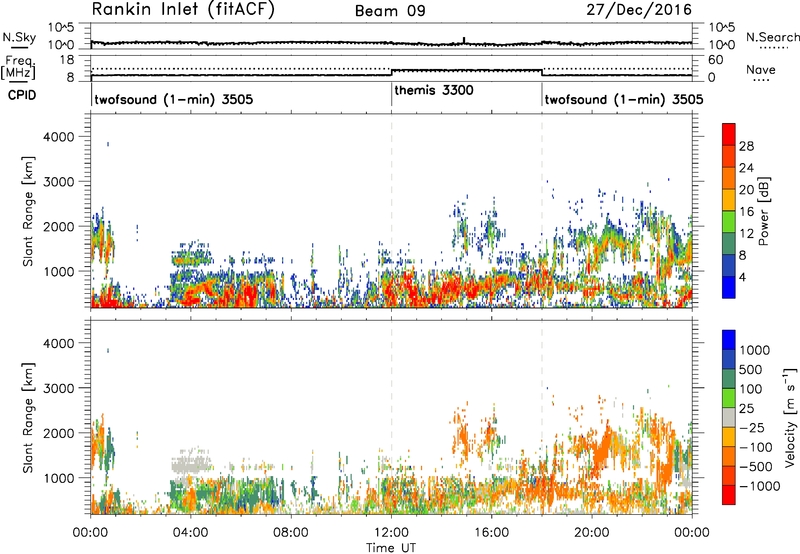Click isolated echo near 3800 km in Power panel
The height and width of the screenshot is (554, 800).
(x=108, y=144)
